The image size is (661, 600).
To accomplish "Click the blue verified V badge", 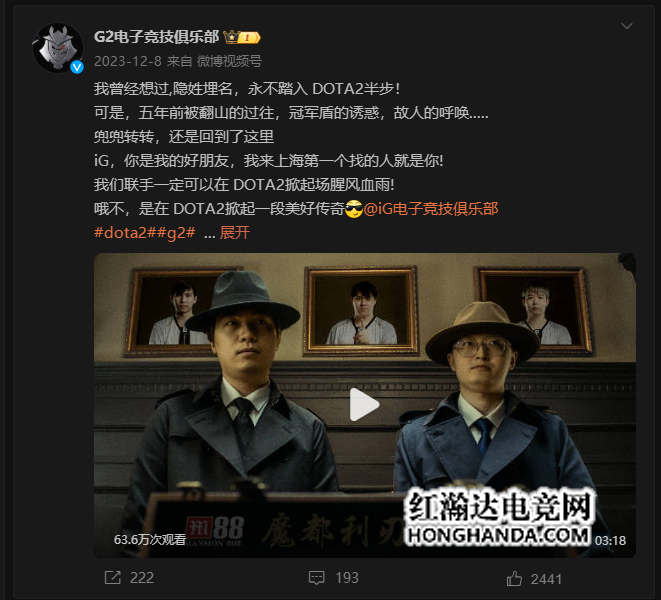I will click(77, 67).
